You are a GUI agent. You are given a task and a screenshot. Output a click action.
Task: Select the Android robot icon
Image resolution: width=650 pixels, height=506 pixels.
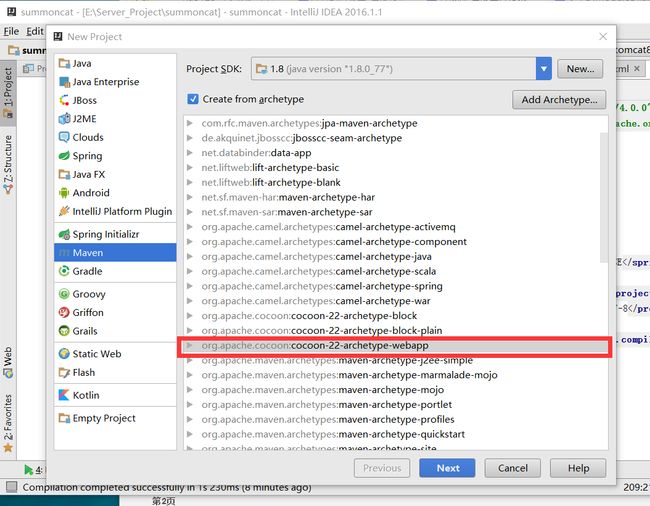[64, 193]
